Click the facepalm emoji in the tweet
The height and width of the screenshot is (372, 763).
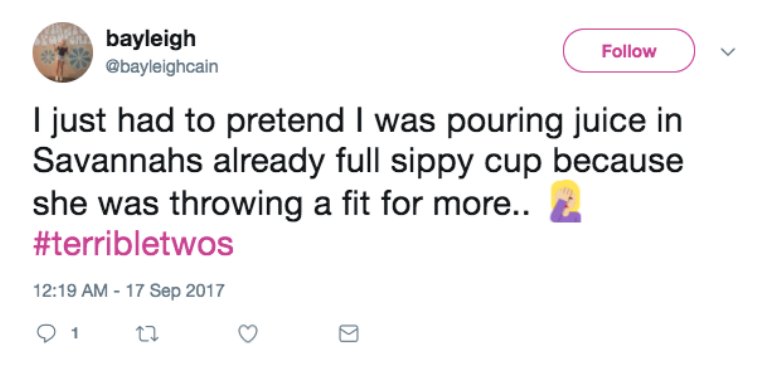565,201
